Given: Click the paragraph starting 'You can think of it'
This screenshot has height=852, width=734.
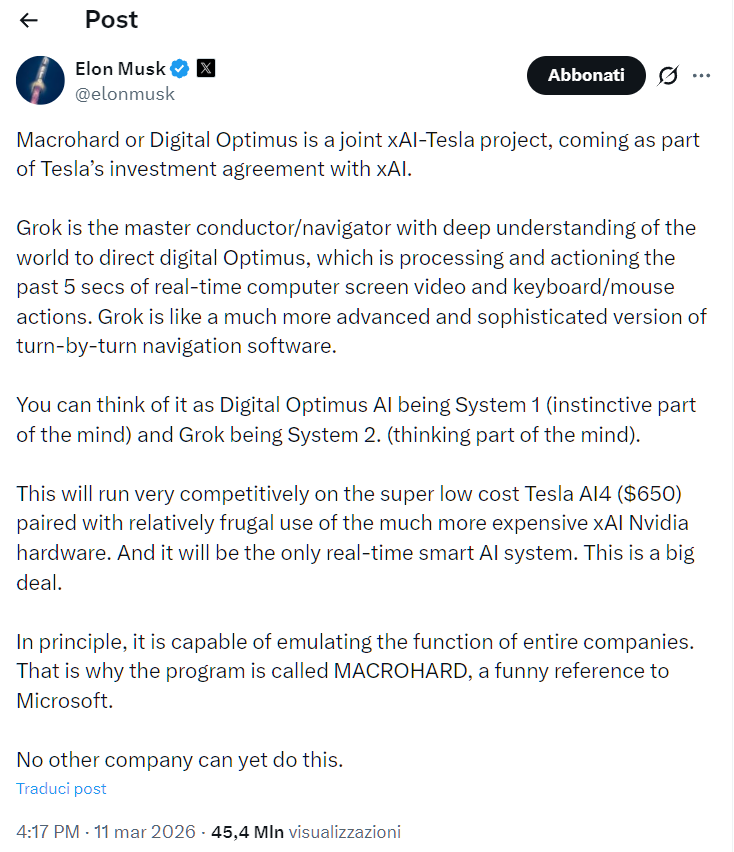Looking at the screenshot, I should coord(356,420).
